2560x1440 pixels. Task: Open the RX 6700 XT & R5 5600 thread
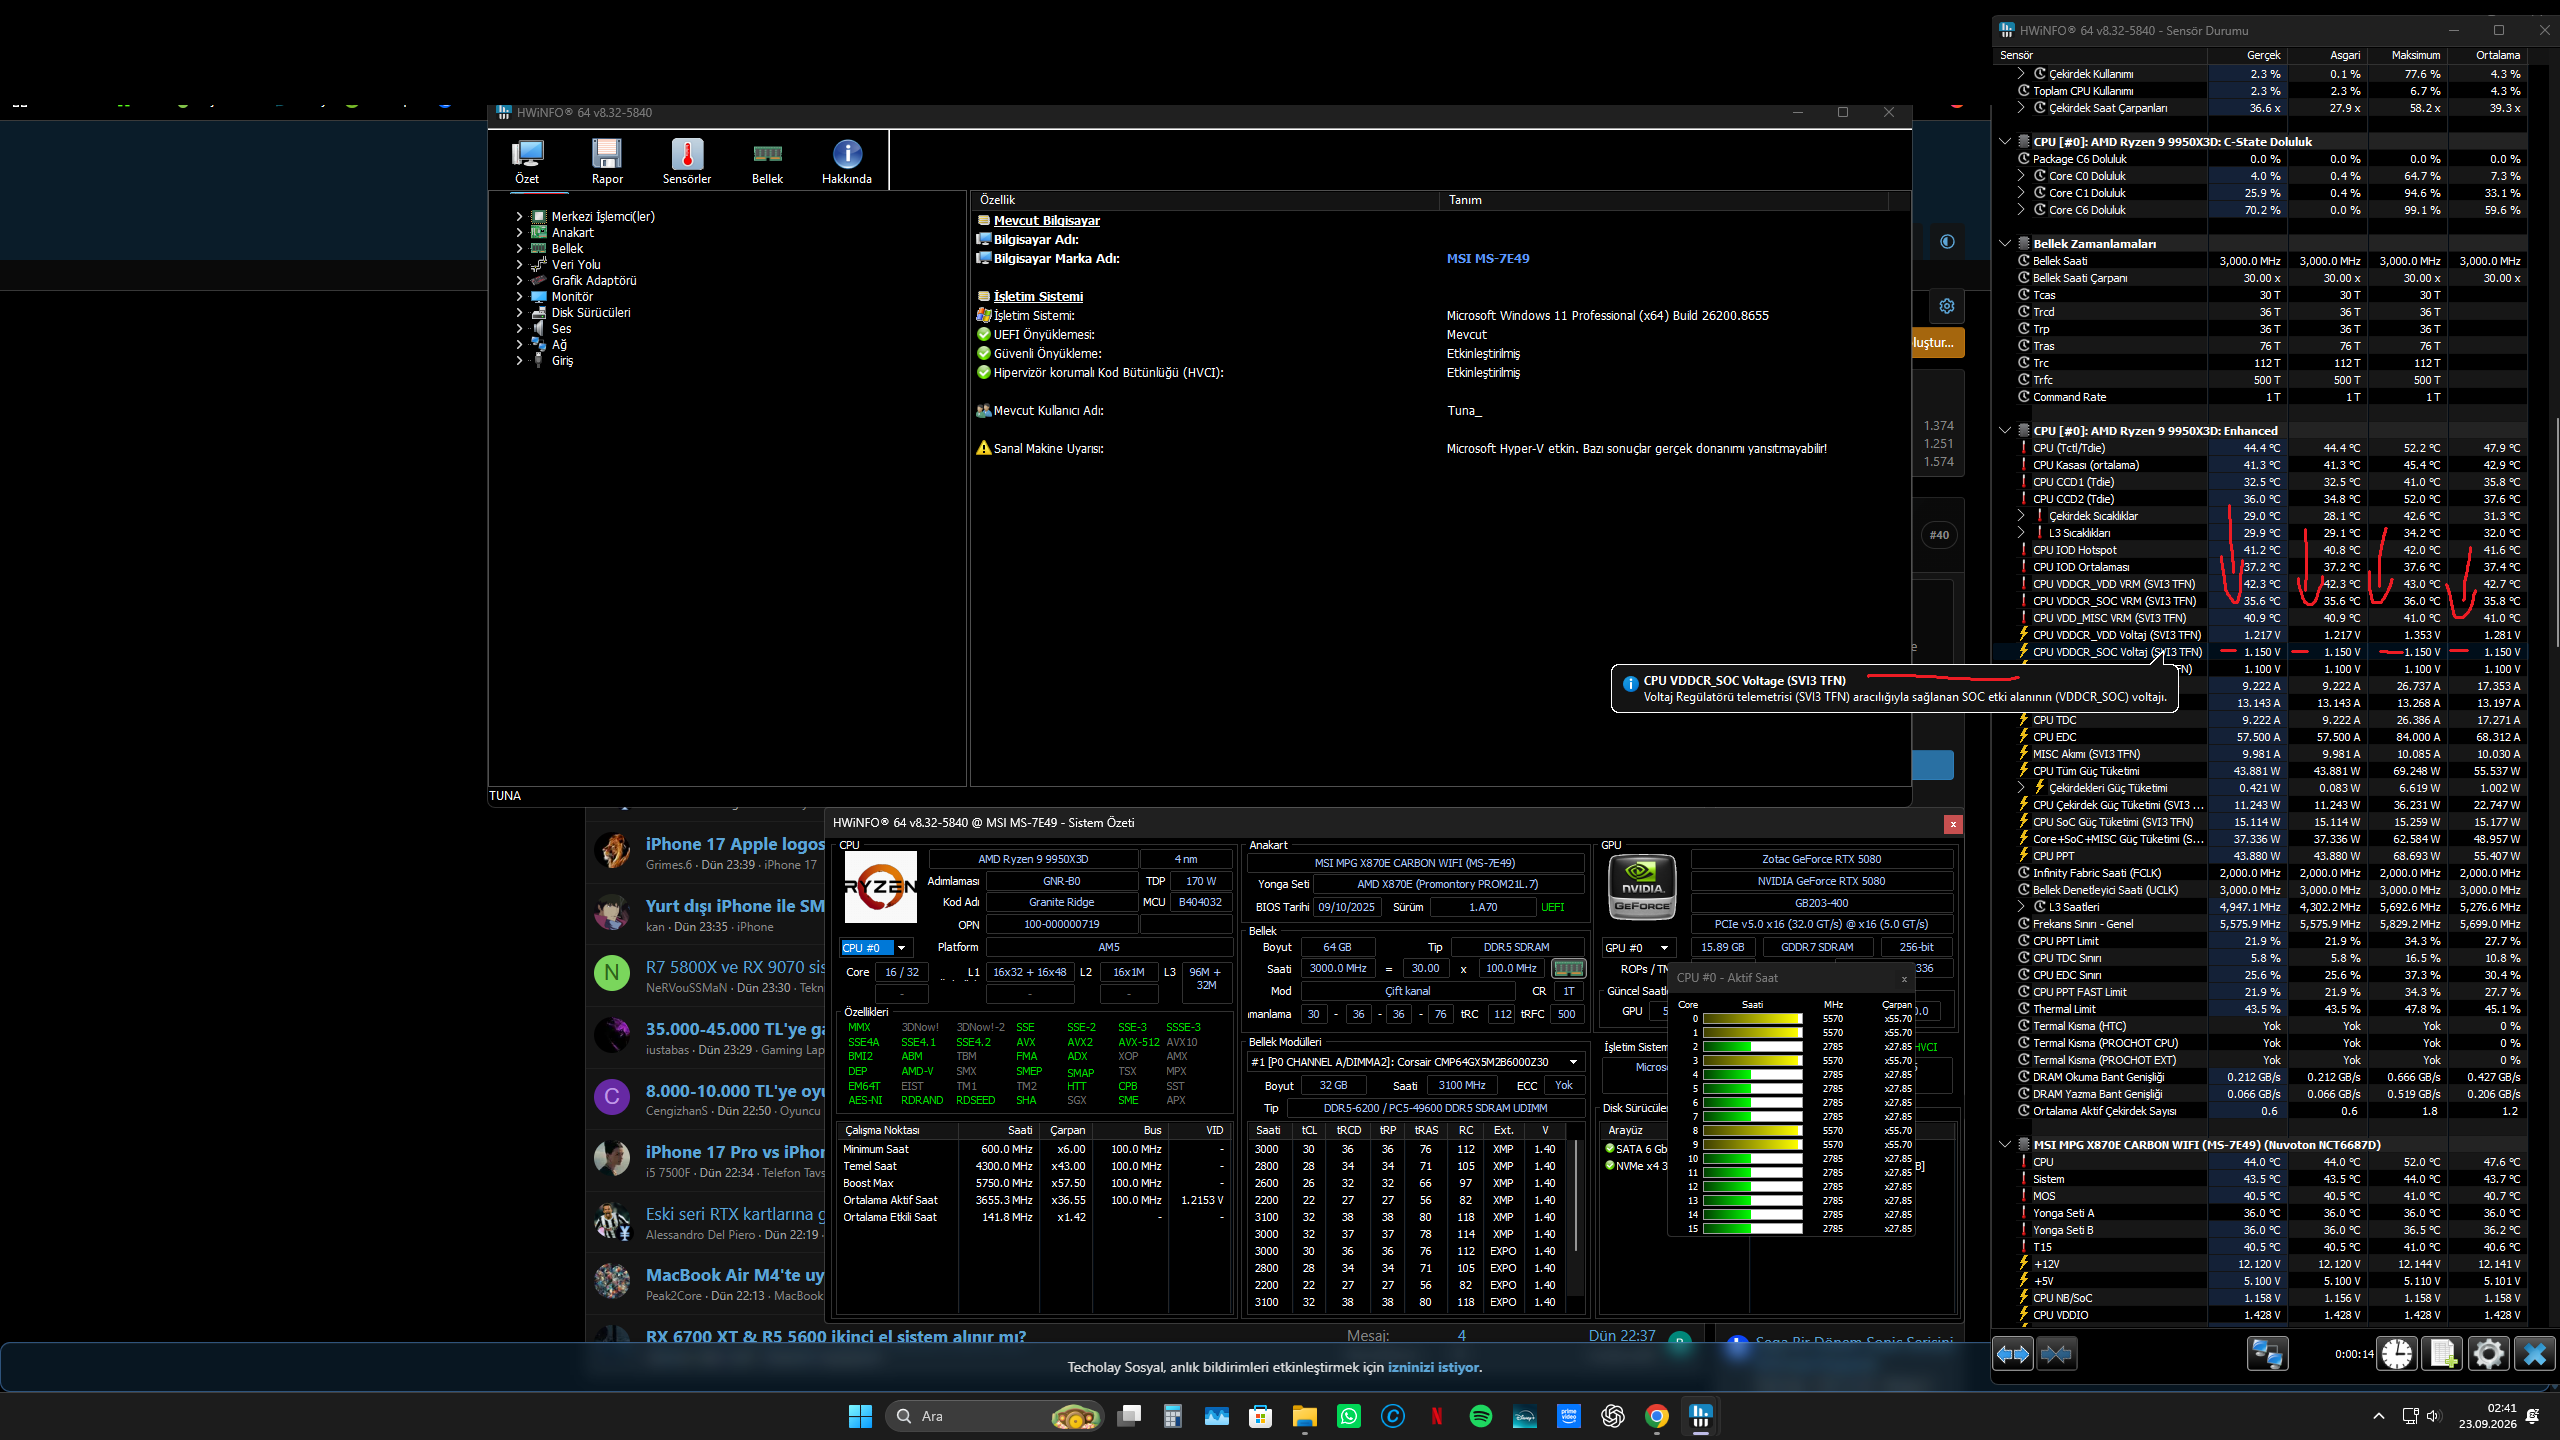point(836,1336)
